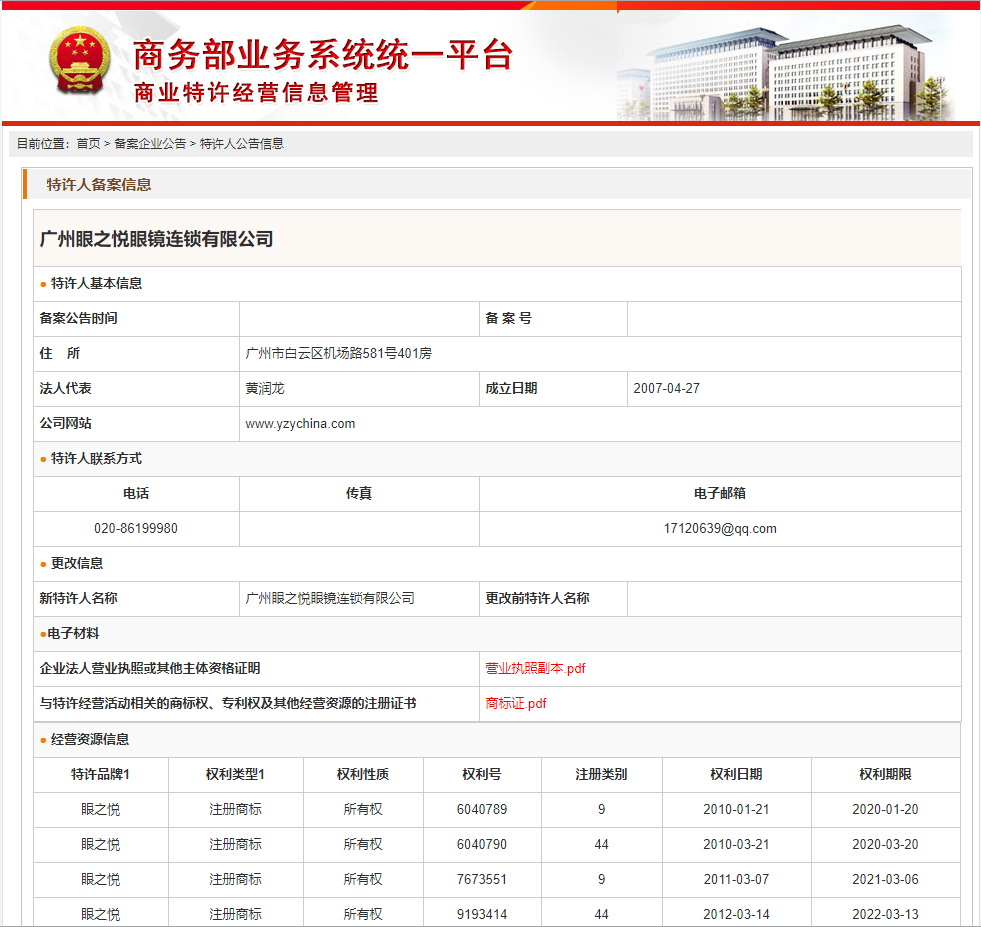Image resolution: width=981 pixels, height=927 pixels.
Task: Select website text www.yzychina.com
Action: (x=300, y=423)
